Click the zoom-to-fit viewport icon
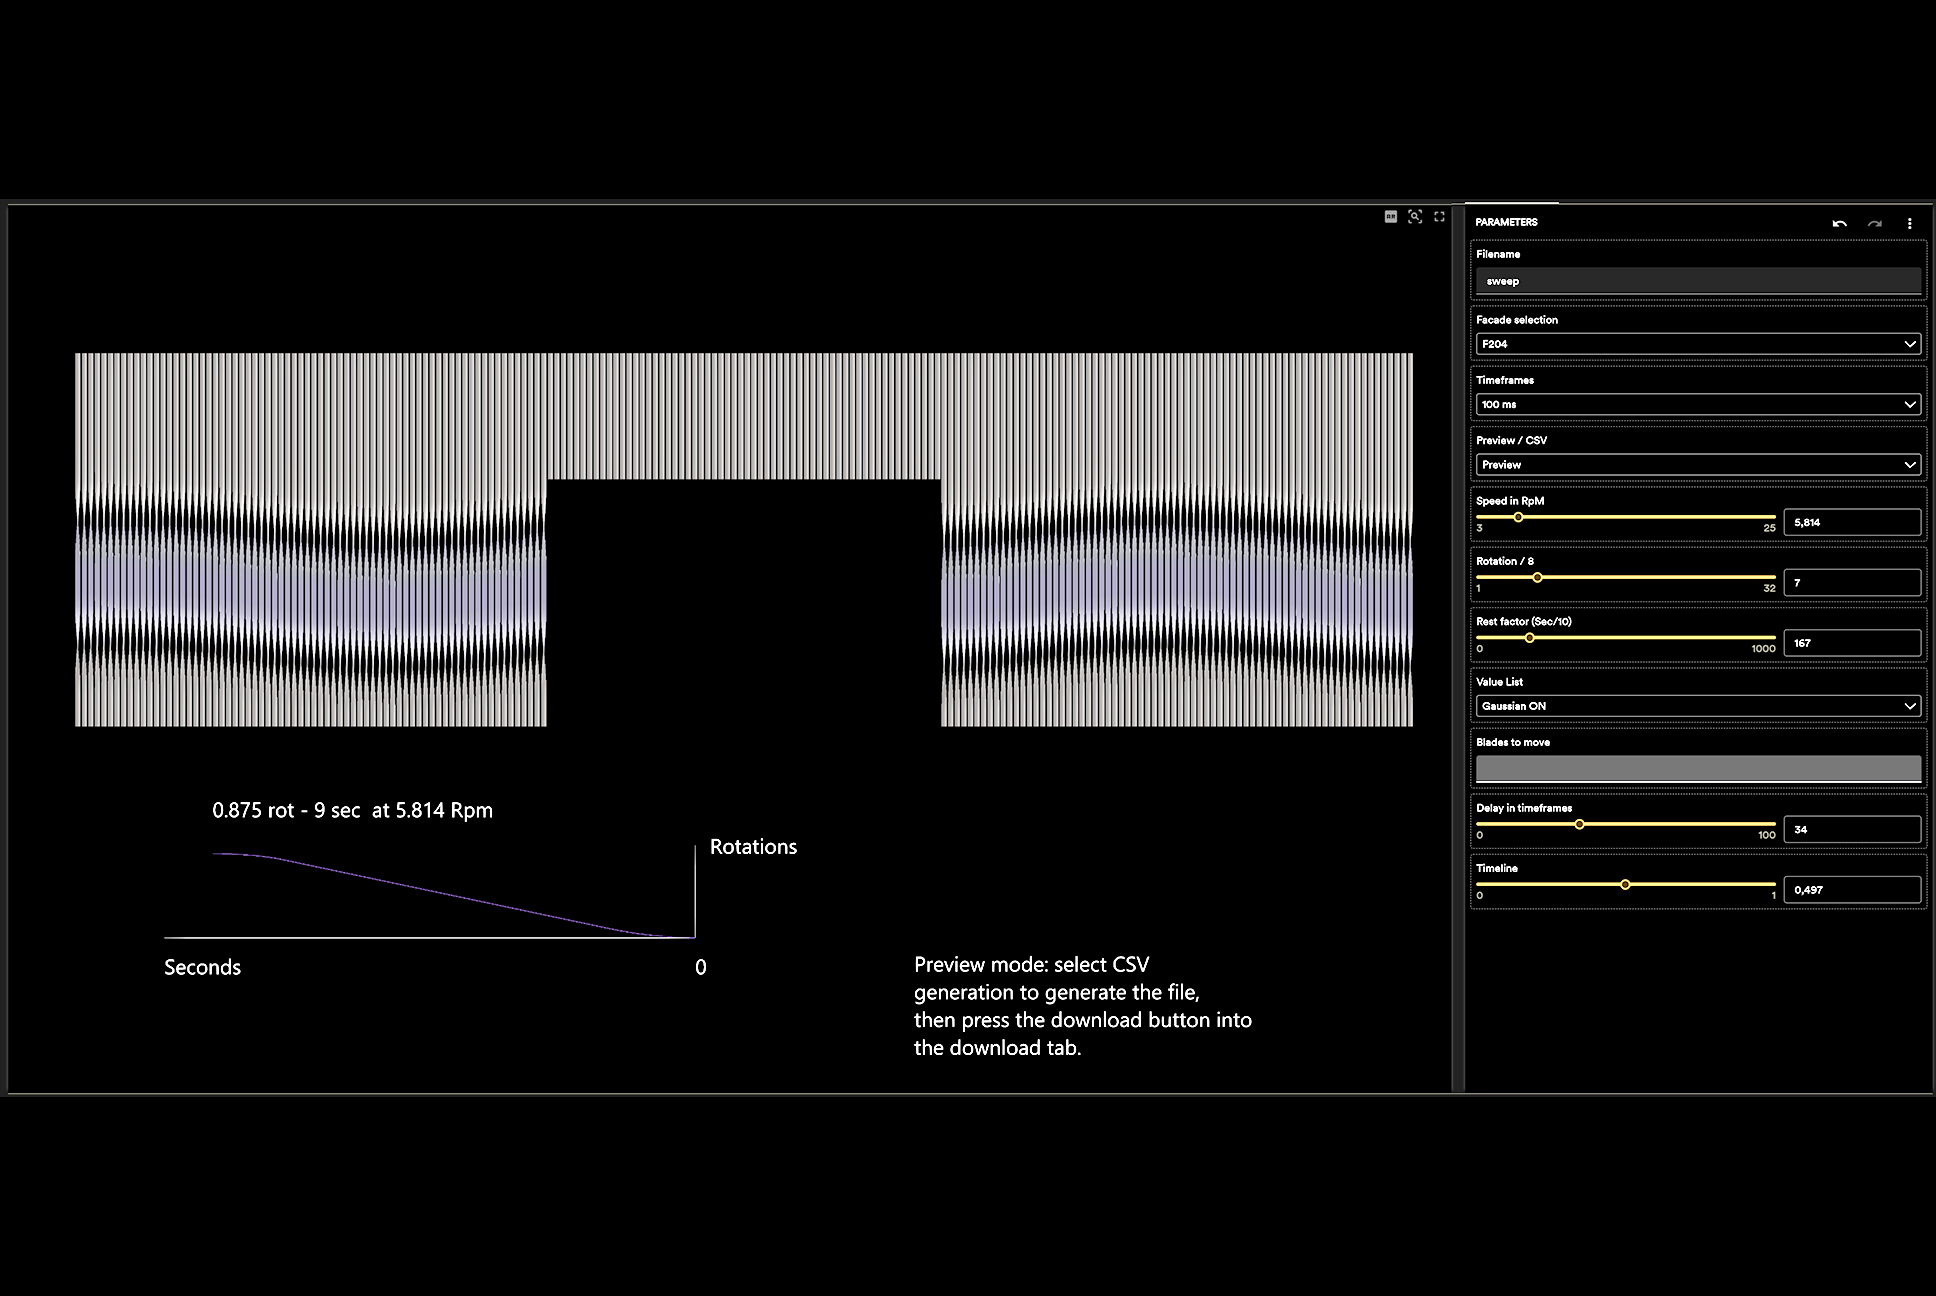The height and width of the screenshot is (1296, 1936). (1415, 217)
